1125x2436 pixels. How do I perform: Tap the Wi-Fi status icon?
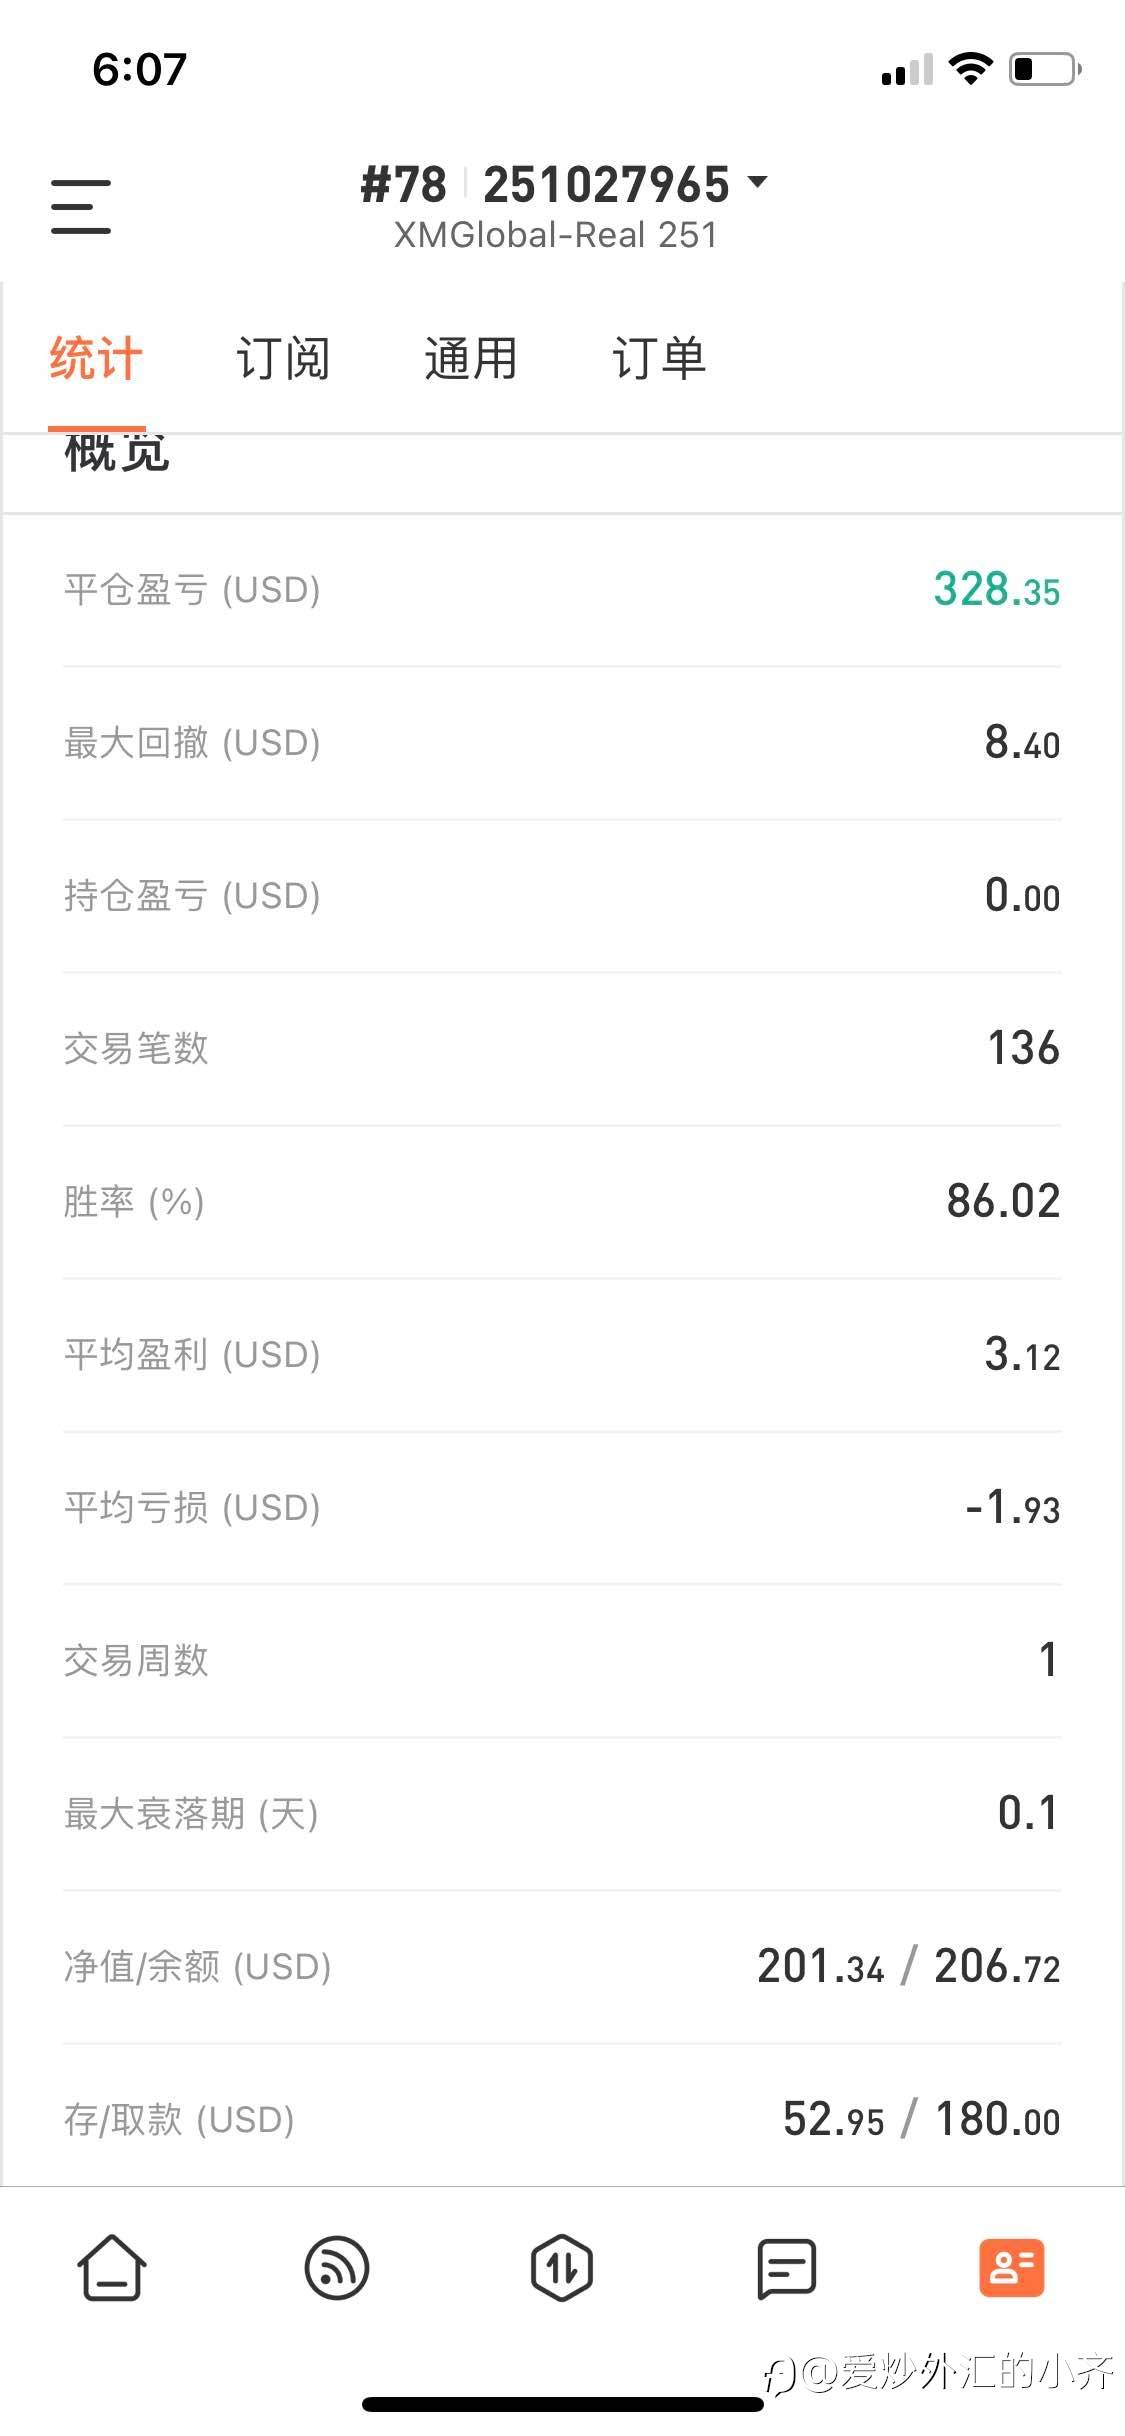(x=969, y=68)
